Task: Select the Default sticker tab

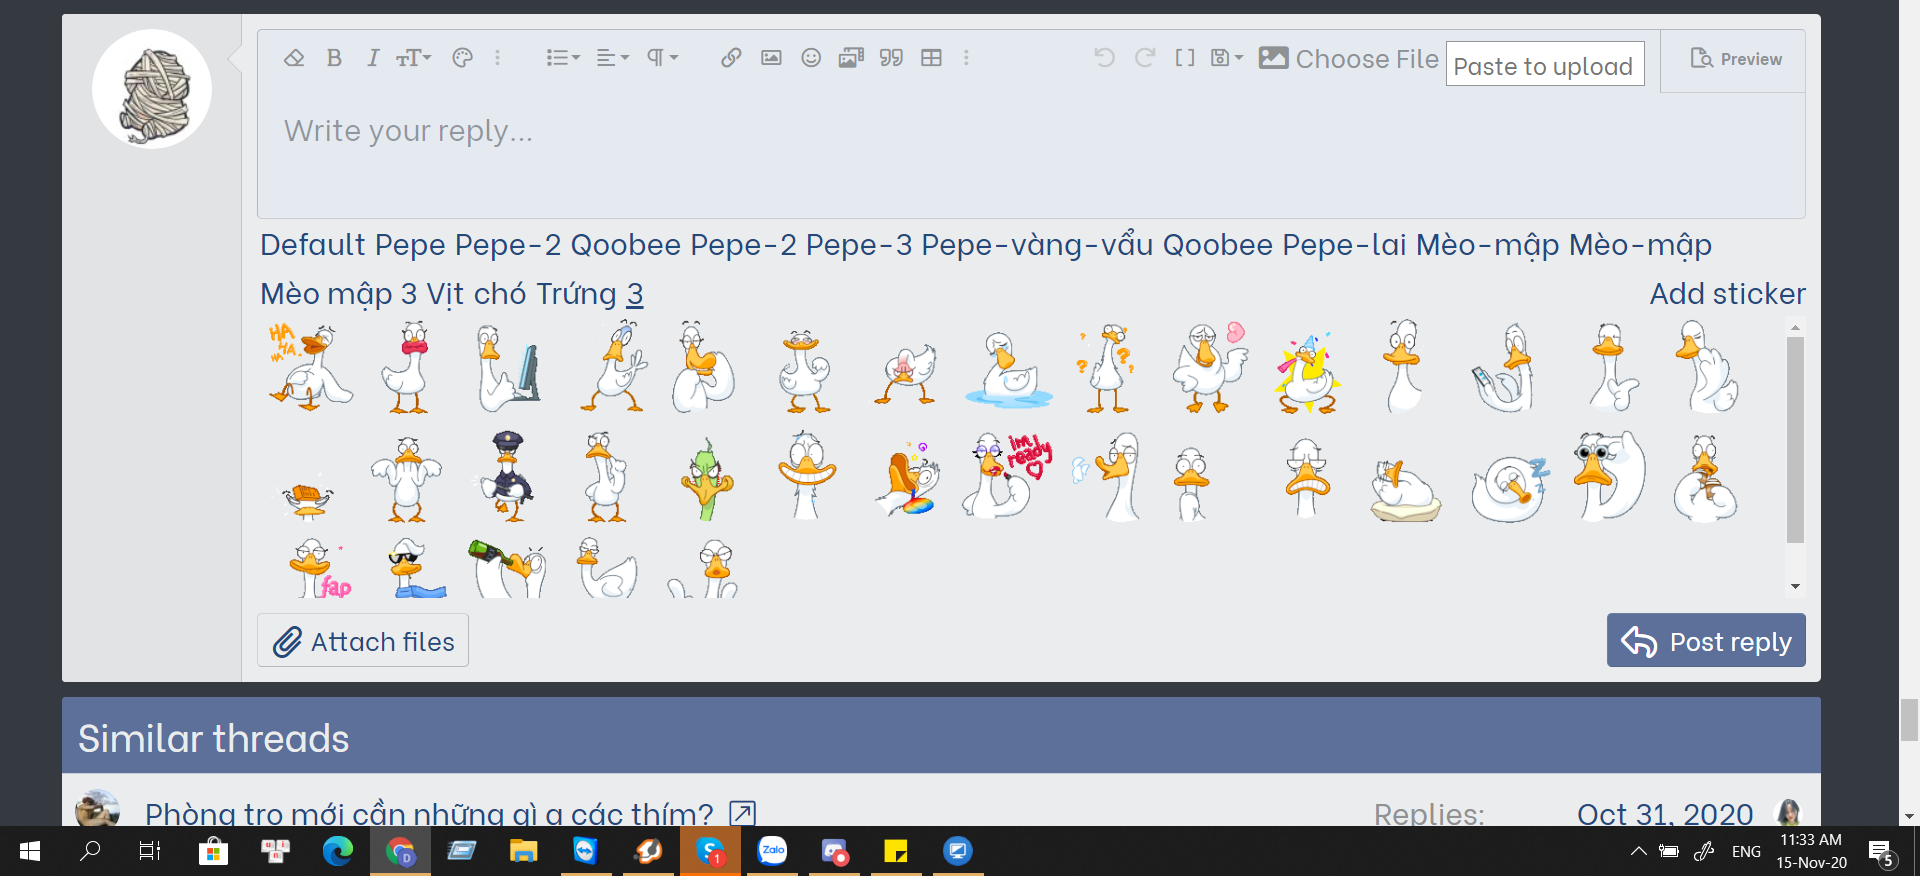Action: coord(313,245)
